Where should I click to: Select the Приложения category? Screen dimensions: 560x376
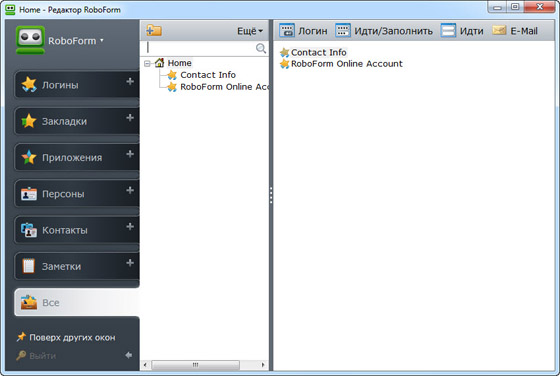pos(77,157)
